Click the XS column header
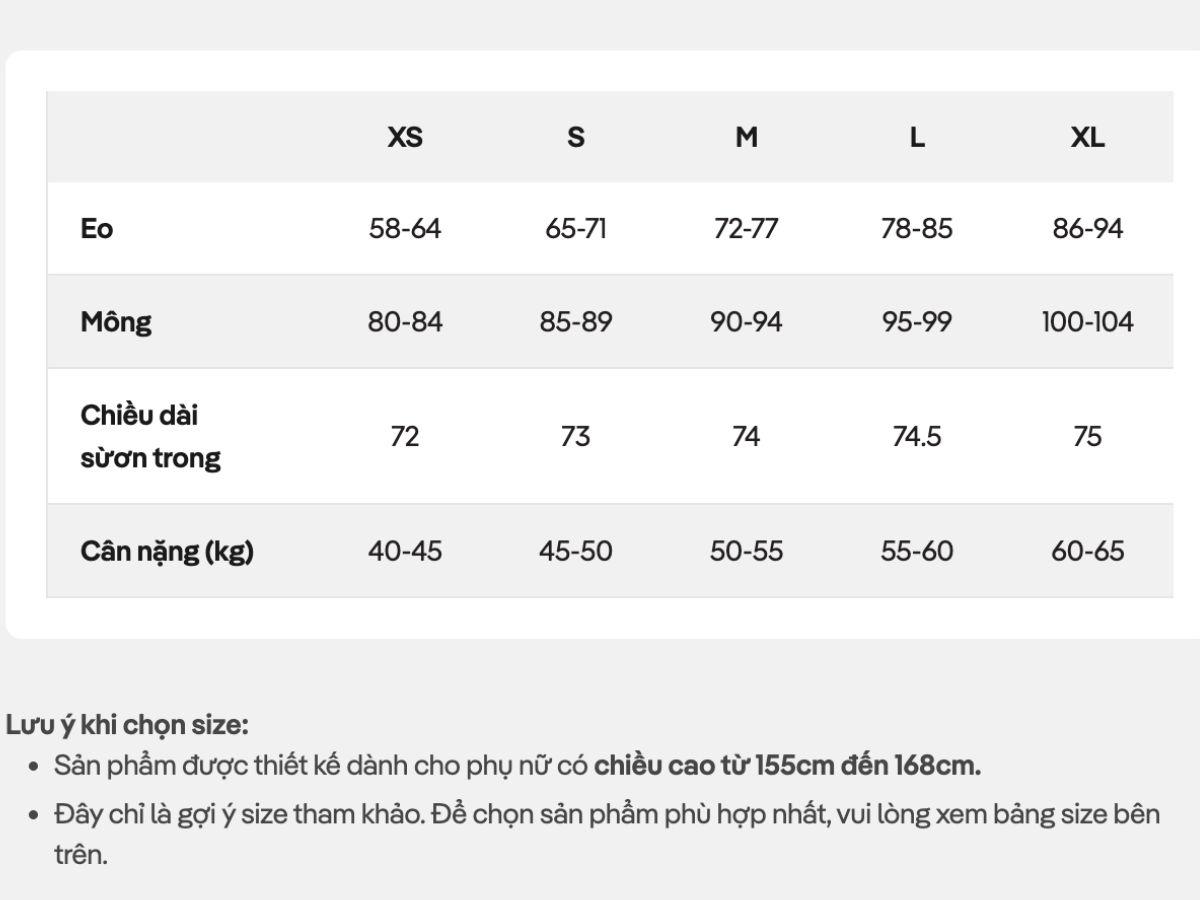The image size is (1200, 900). 405,137
